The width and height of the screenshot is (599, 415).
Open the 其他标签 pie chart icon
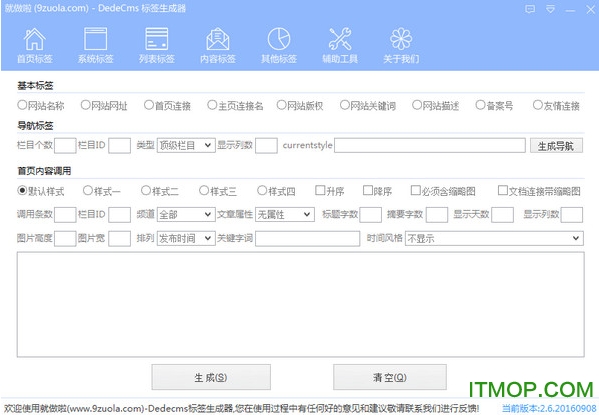click(279, 39)
